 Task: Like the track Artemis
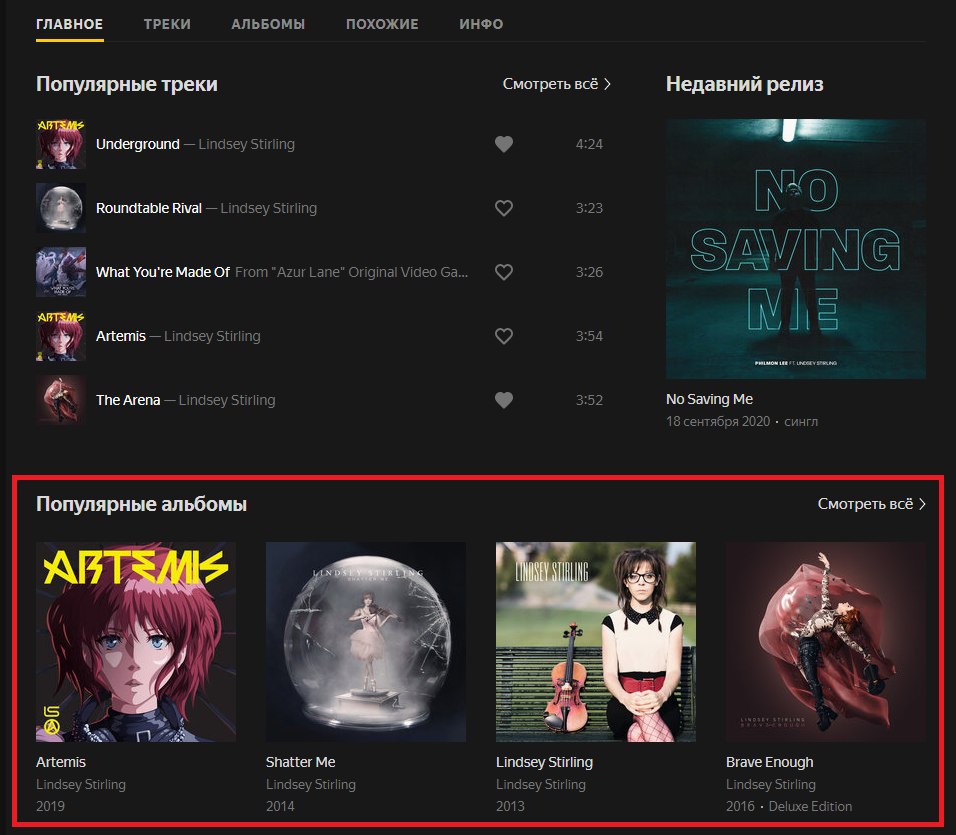pos(504,336)
